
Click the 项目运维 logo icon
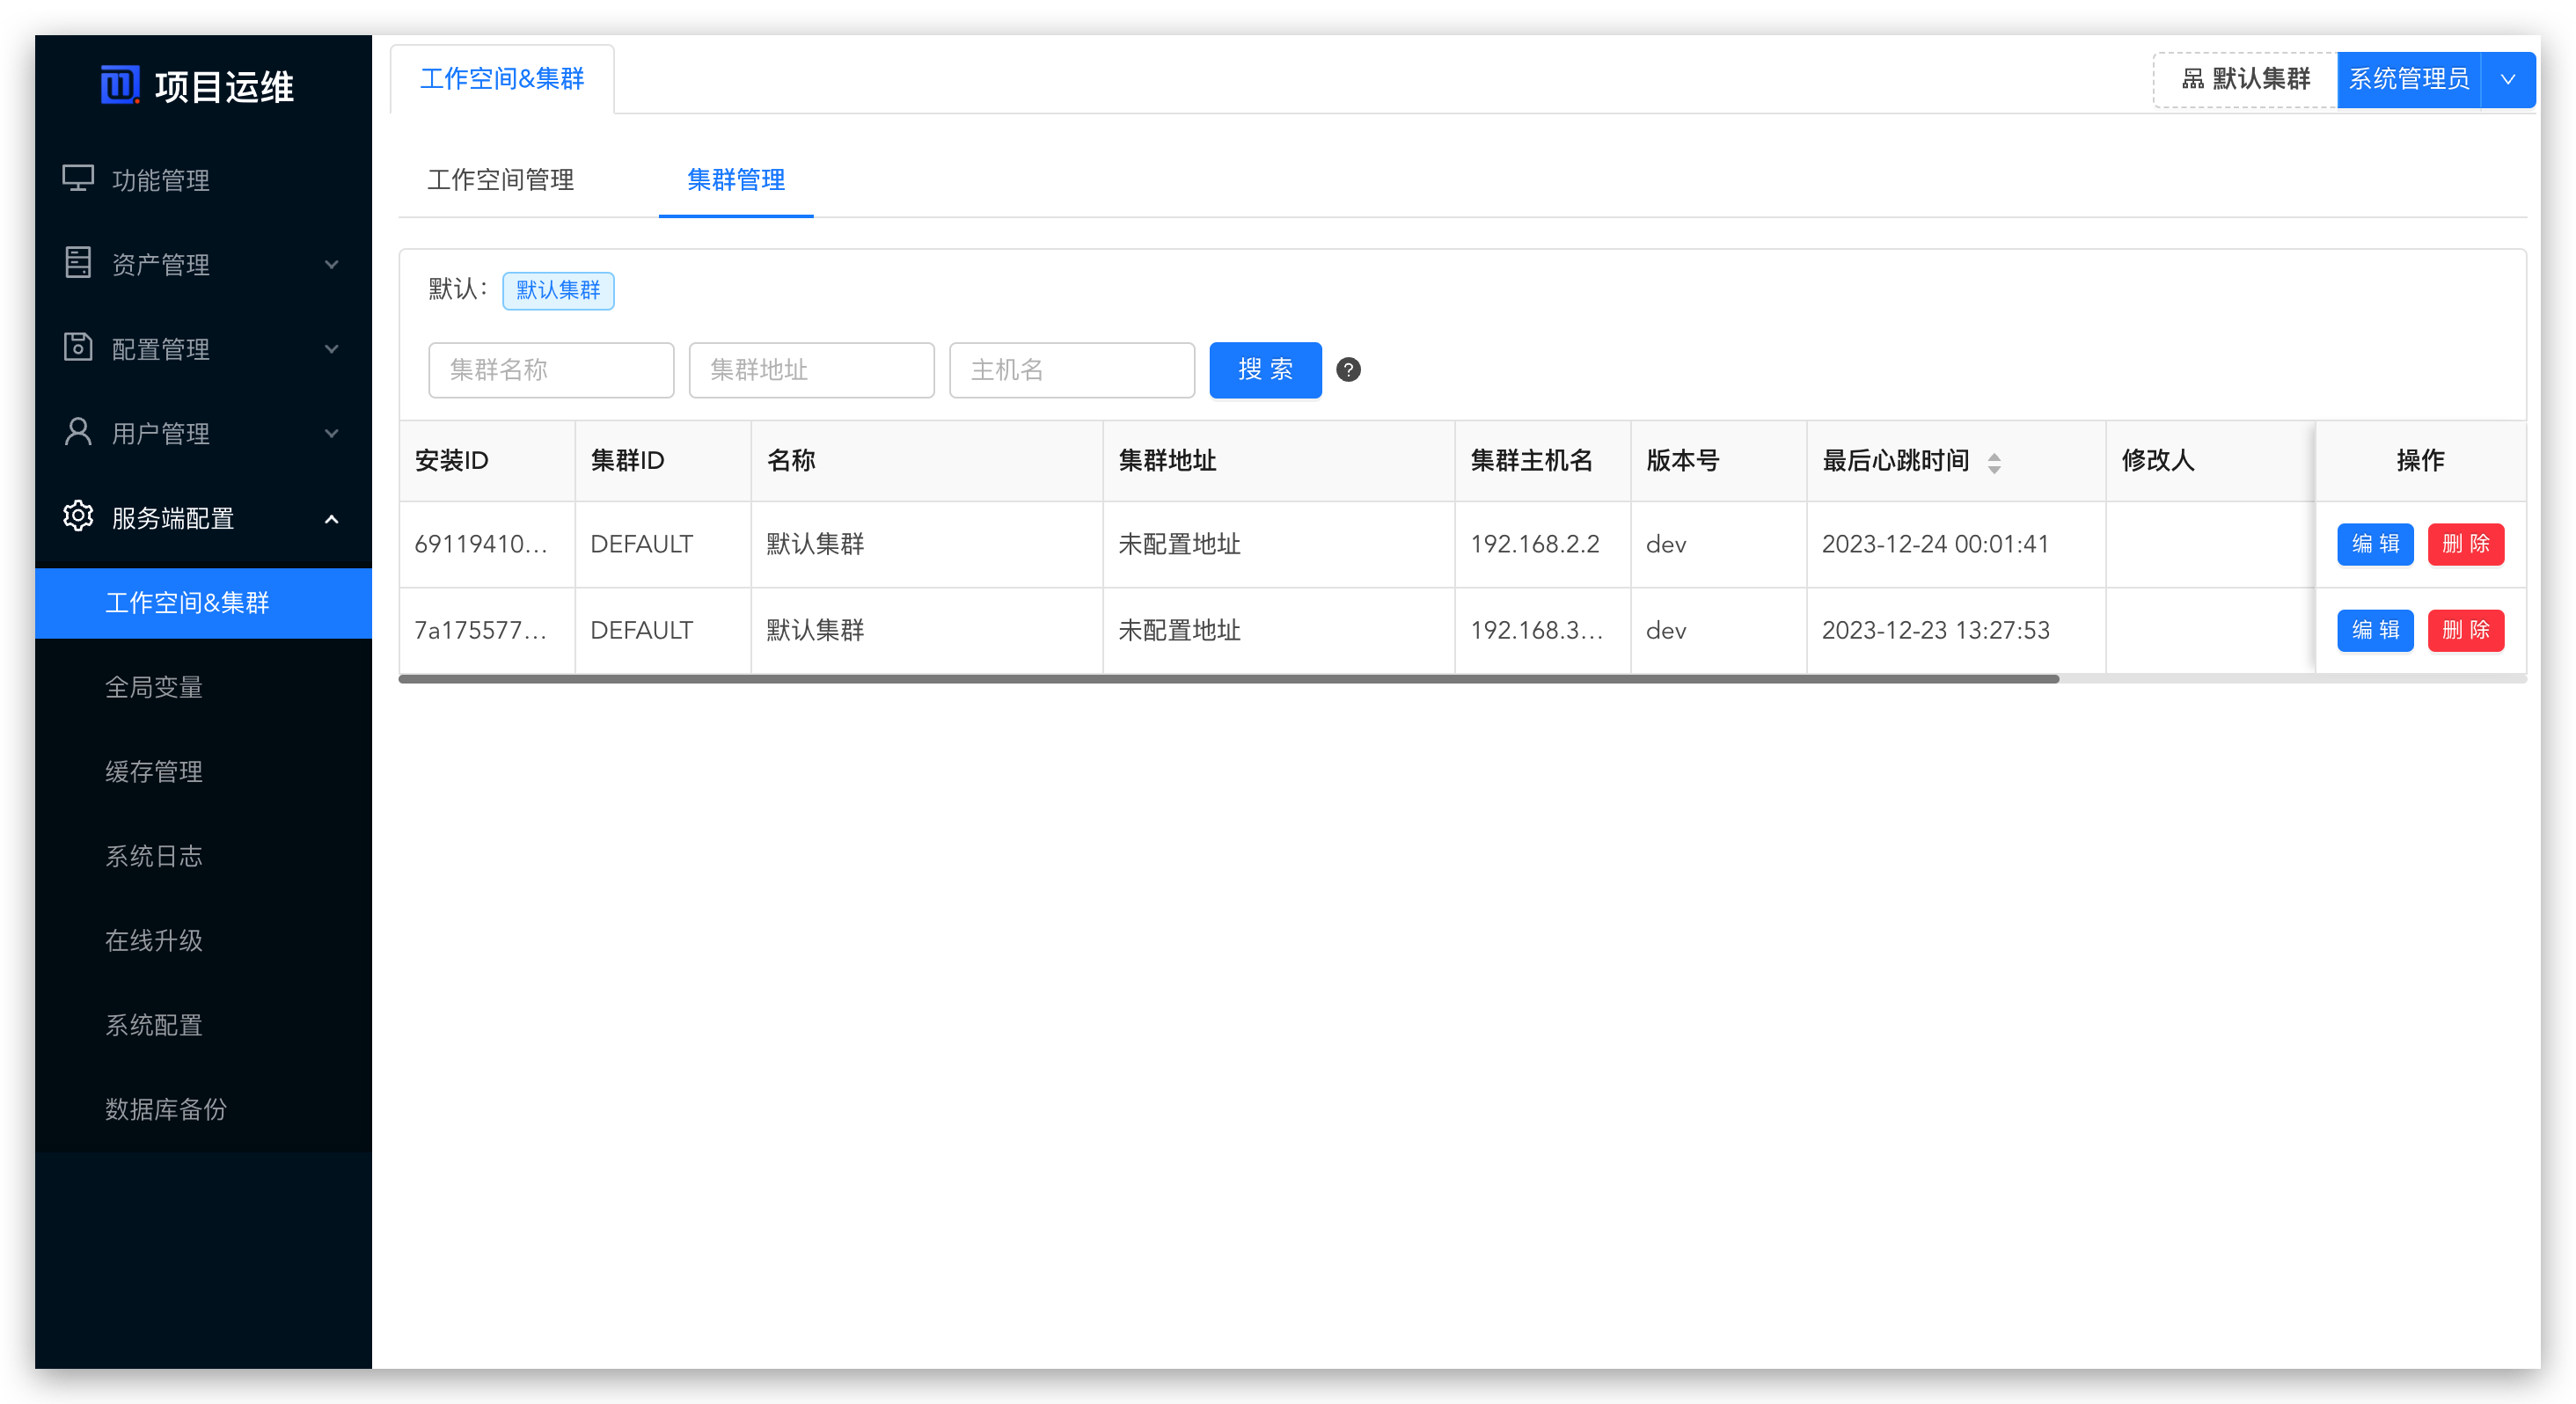pos(119,86)
